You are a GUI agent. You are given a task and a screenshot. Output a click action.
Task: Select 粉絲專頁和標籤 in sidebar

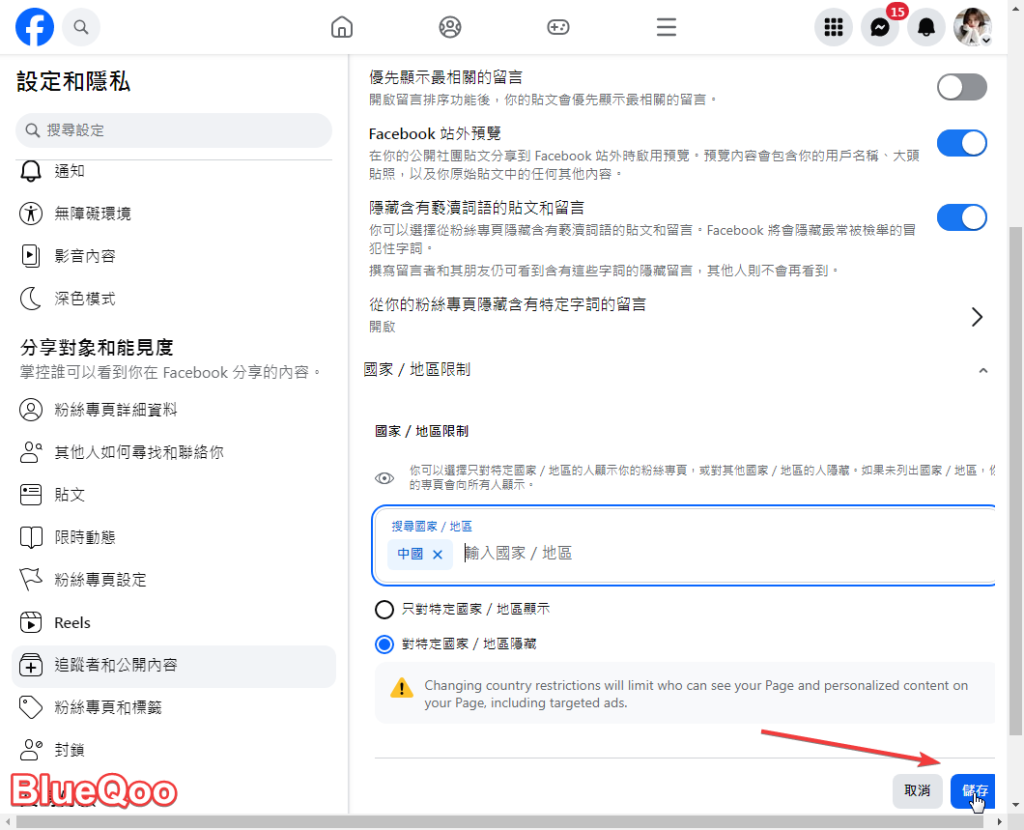pyautogui.click(x=108, y=707)
